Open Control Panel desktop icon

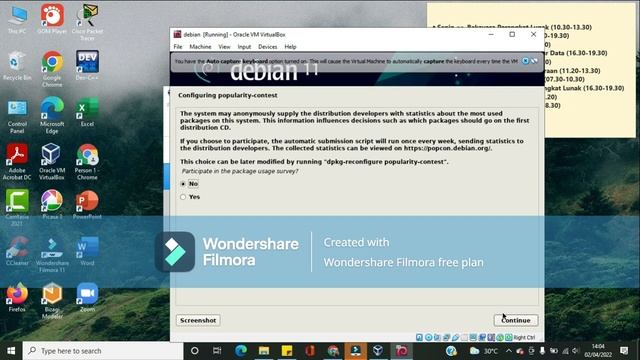tap(17, 116)
